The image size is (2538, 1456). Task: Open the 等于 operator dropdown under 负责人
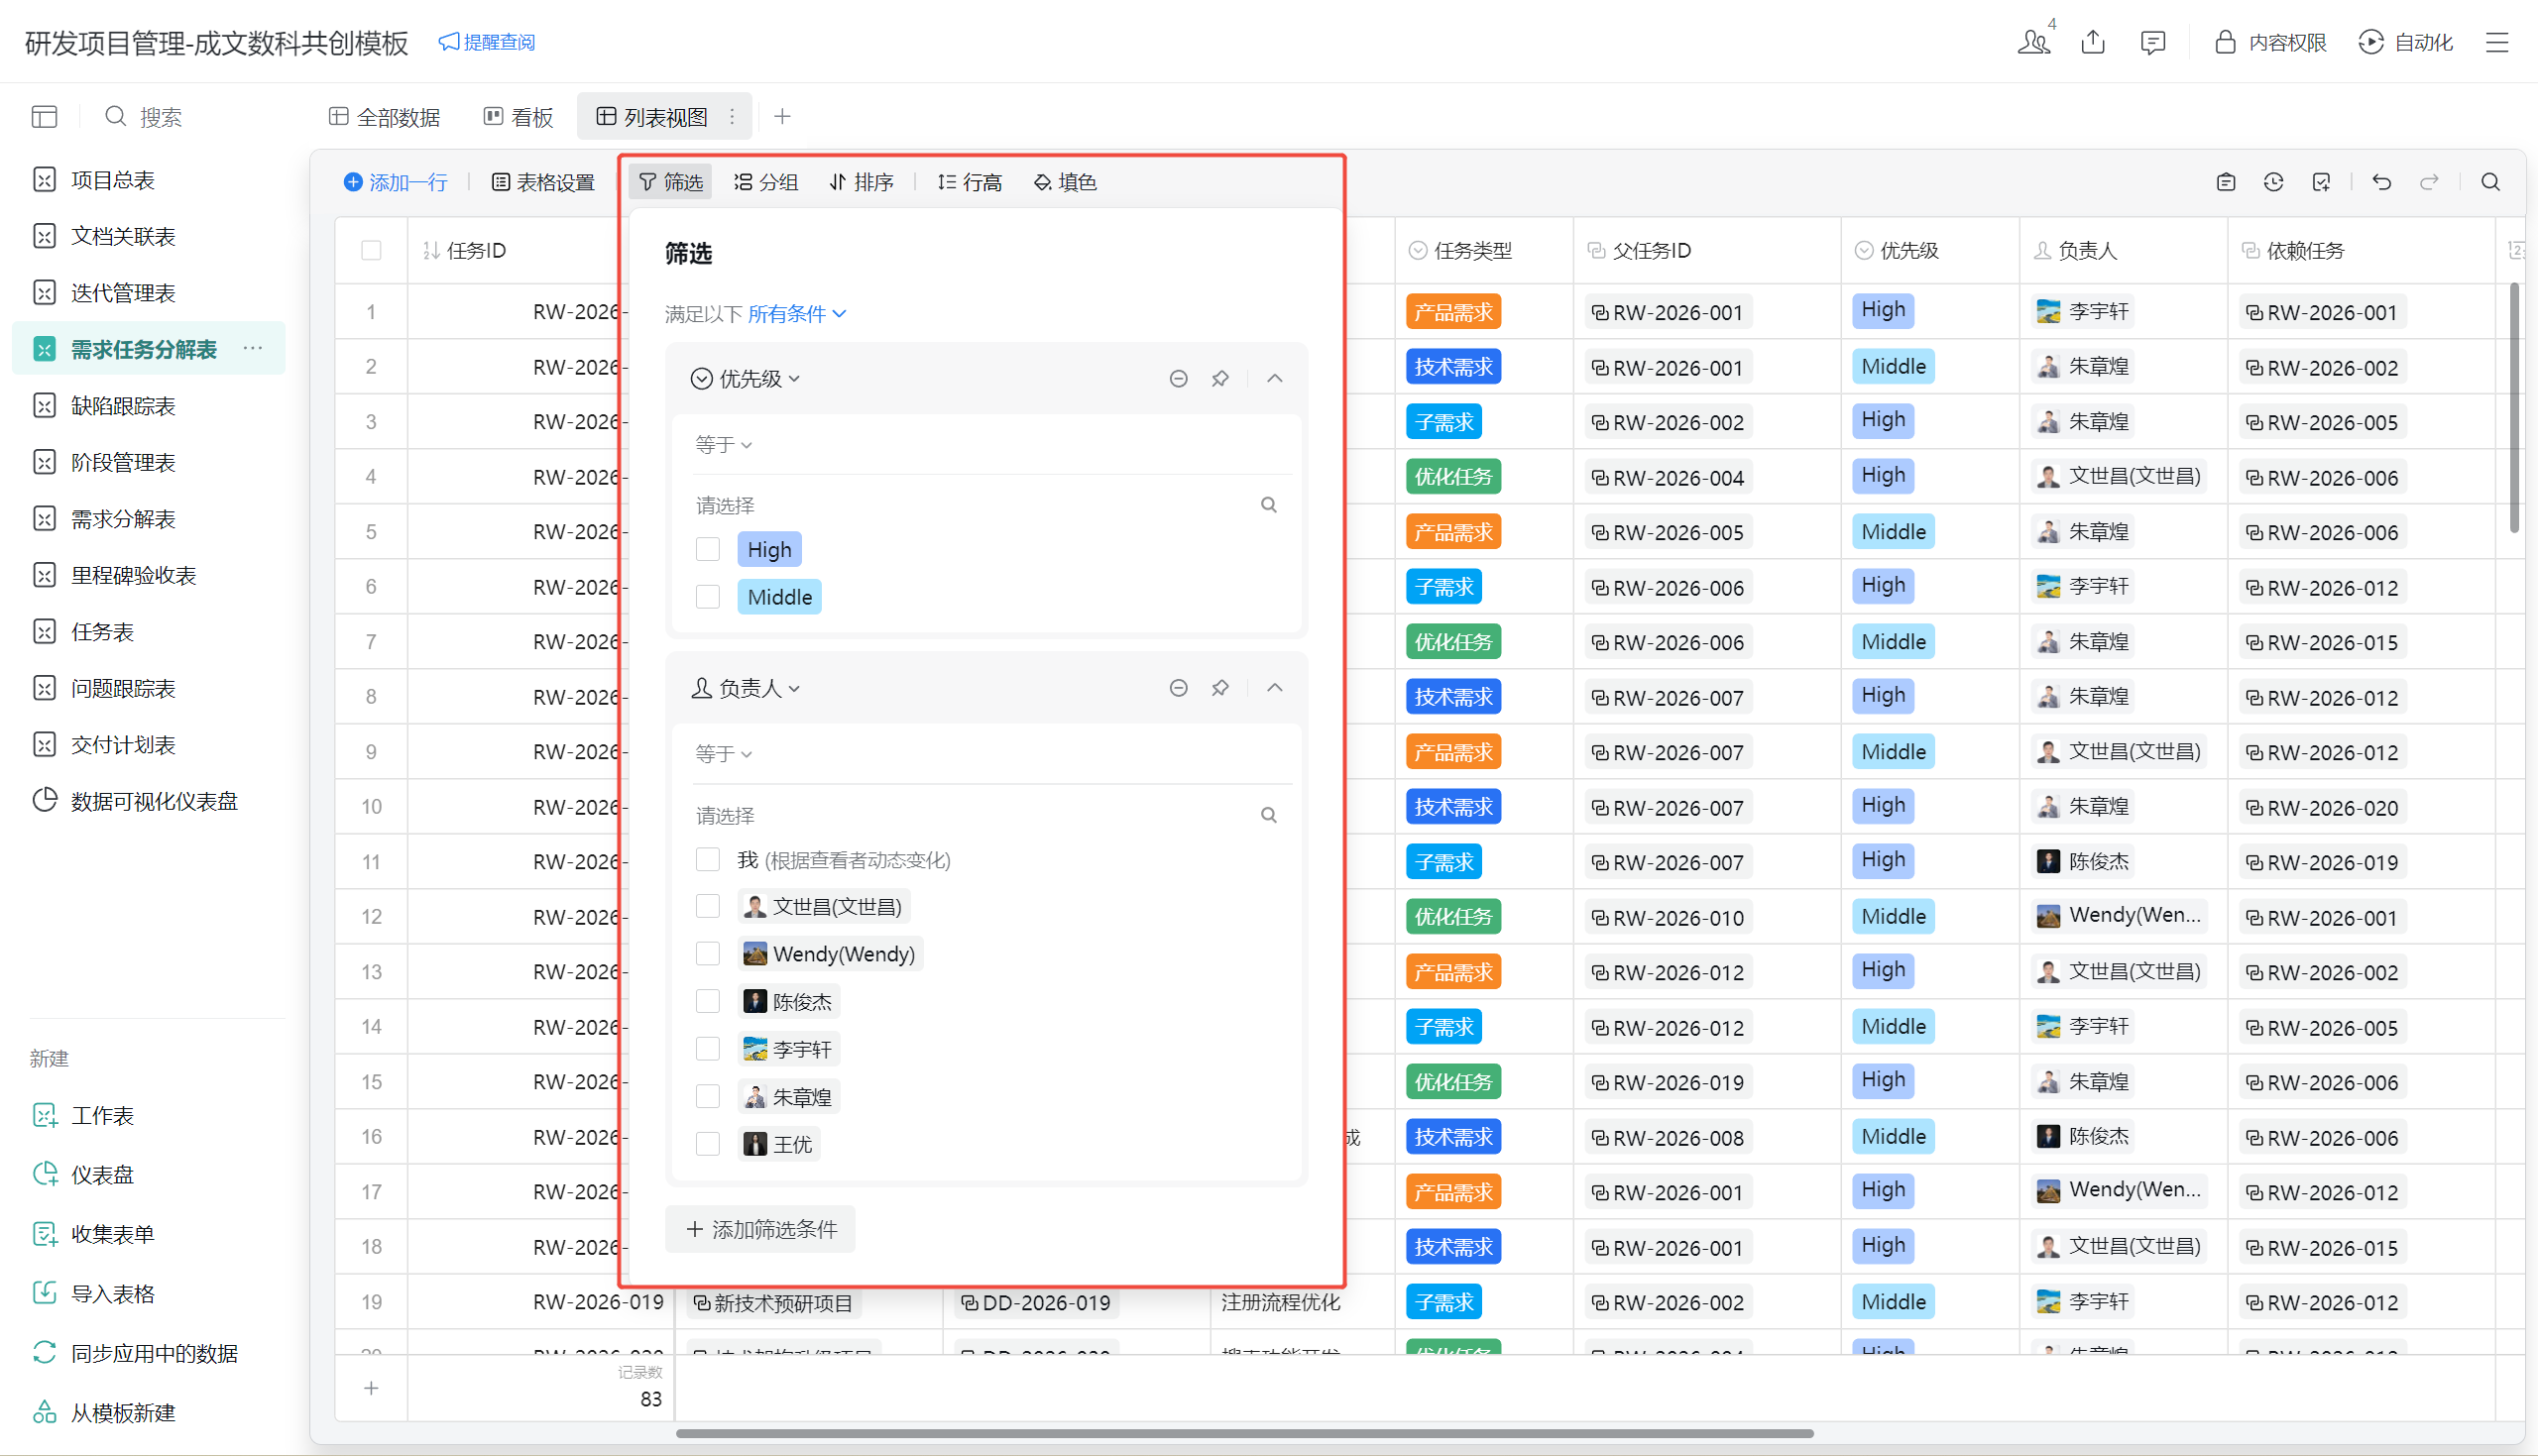point(723,754)
